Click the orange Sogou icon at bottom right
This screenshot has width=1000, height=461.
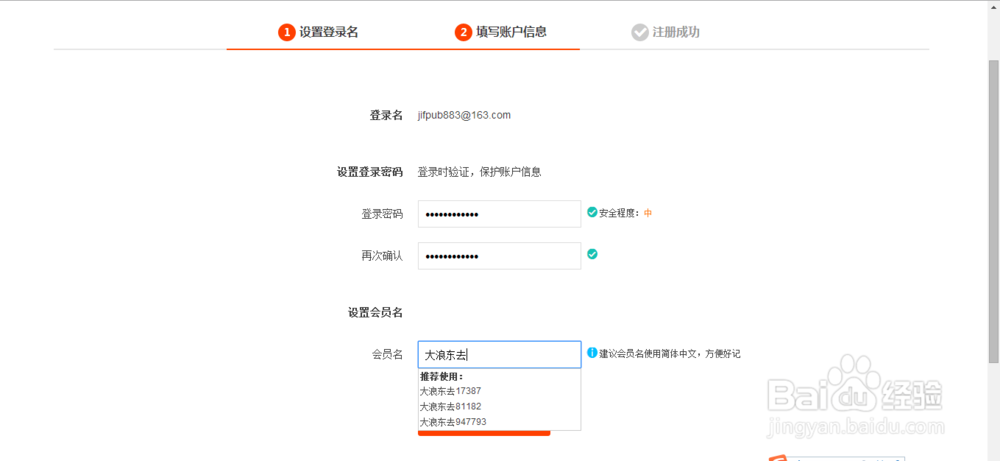[x=777, y=458]
